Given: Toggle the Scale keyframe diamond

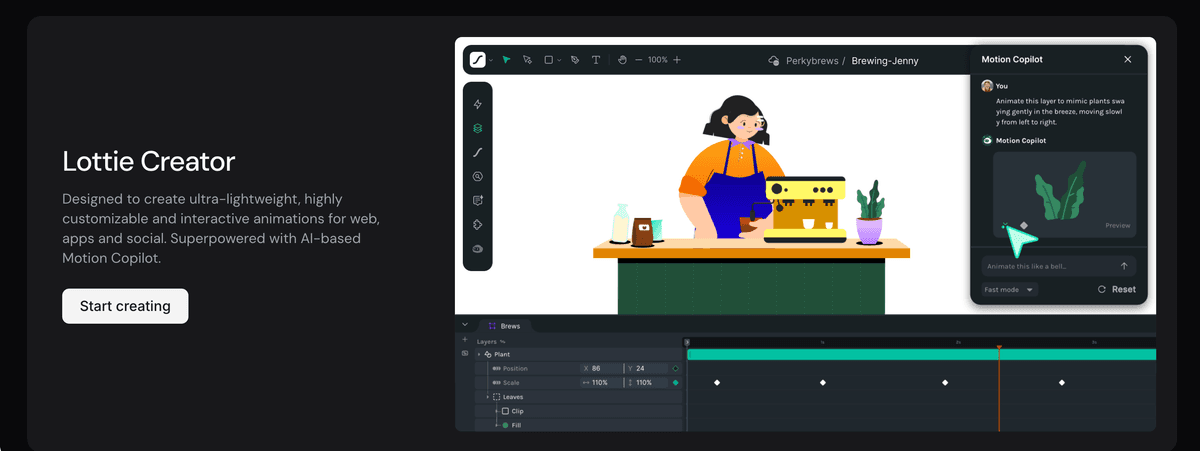Looking at the screenshot, I should tap(676, 383).
